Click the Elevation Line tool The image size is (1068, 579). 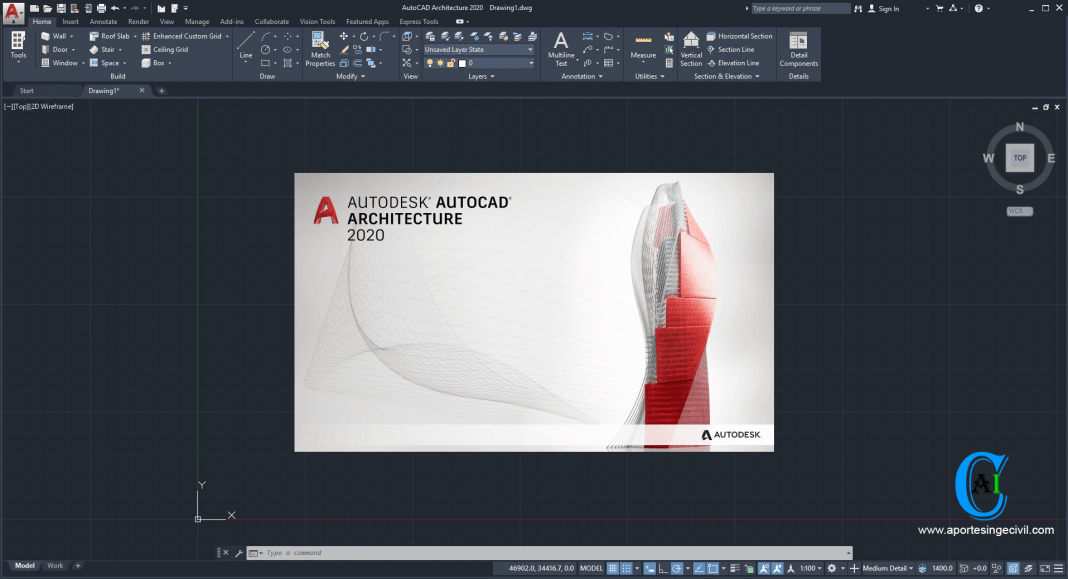coord(733,63)
